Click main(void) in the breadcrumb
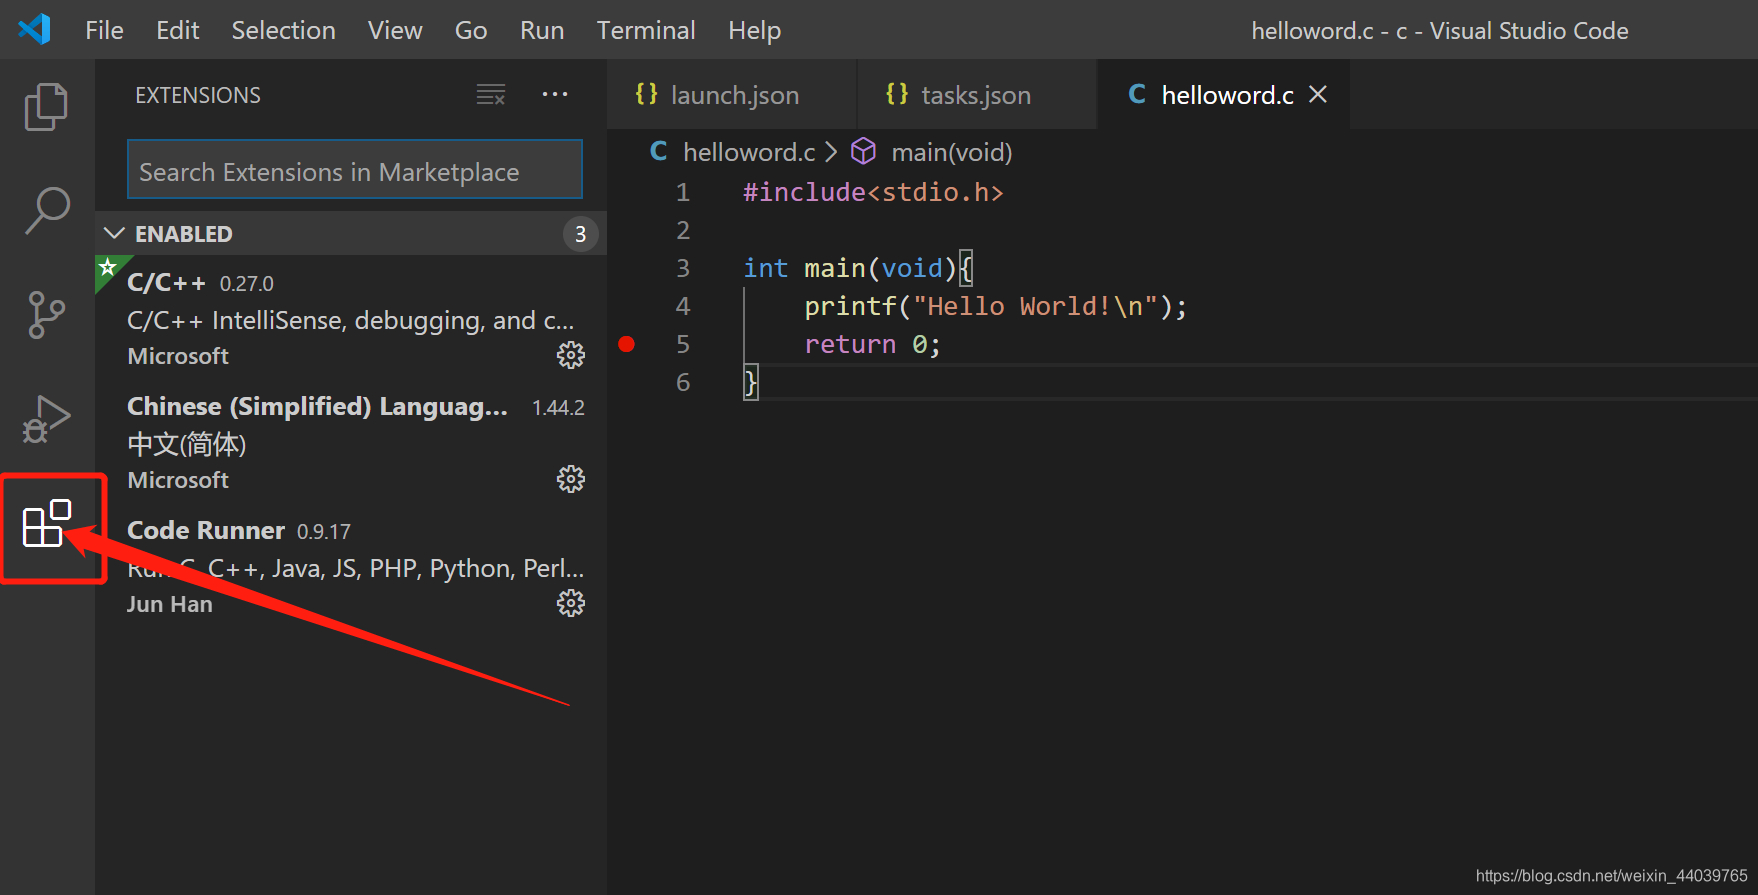Image resolution: width=1758 pixels, height=895 pixels. coord(952,152)
